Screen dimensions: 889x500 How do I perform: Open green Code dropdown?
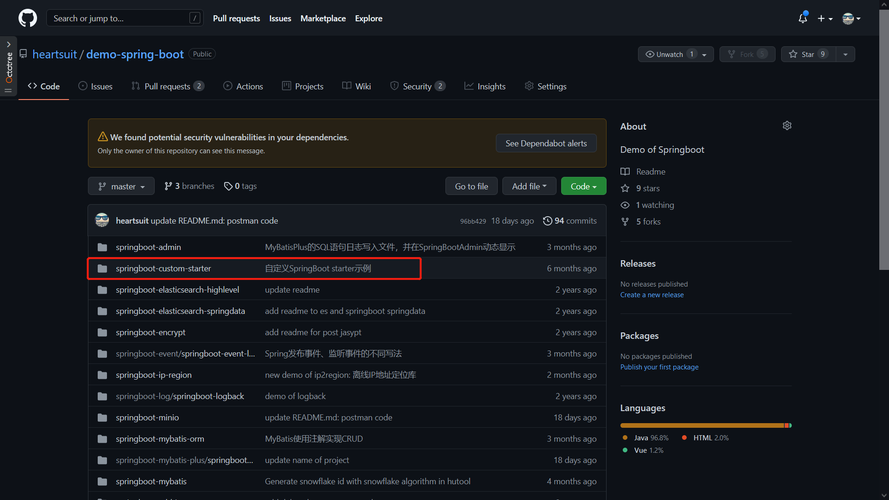[583, 186]
